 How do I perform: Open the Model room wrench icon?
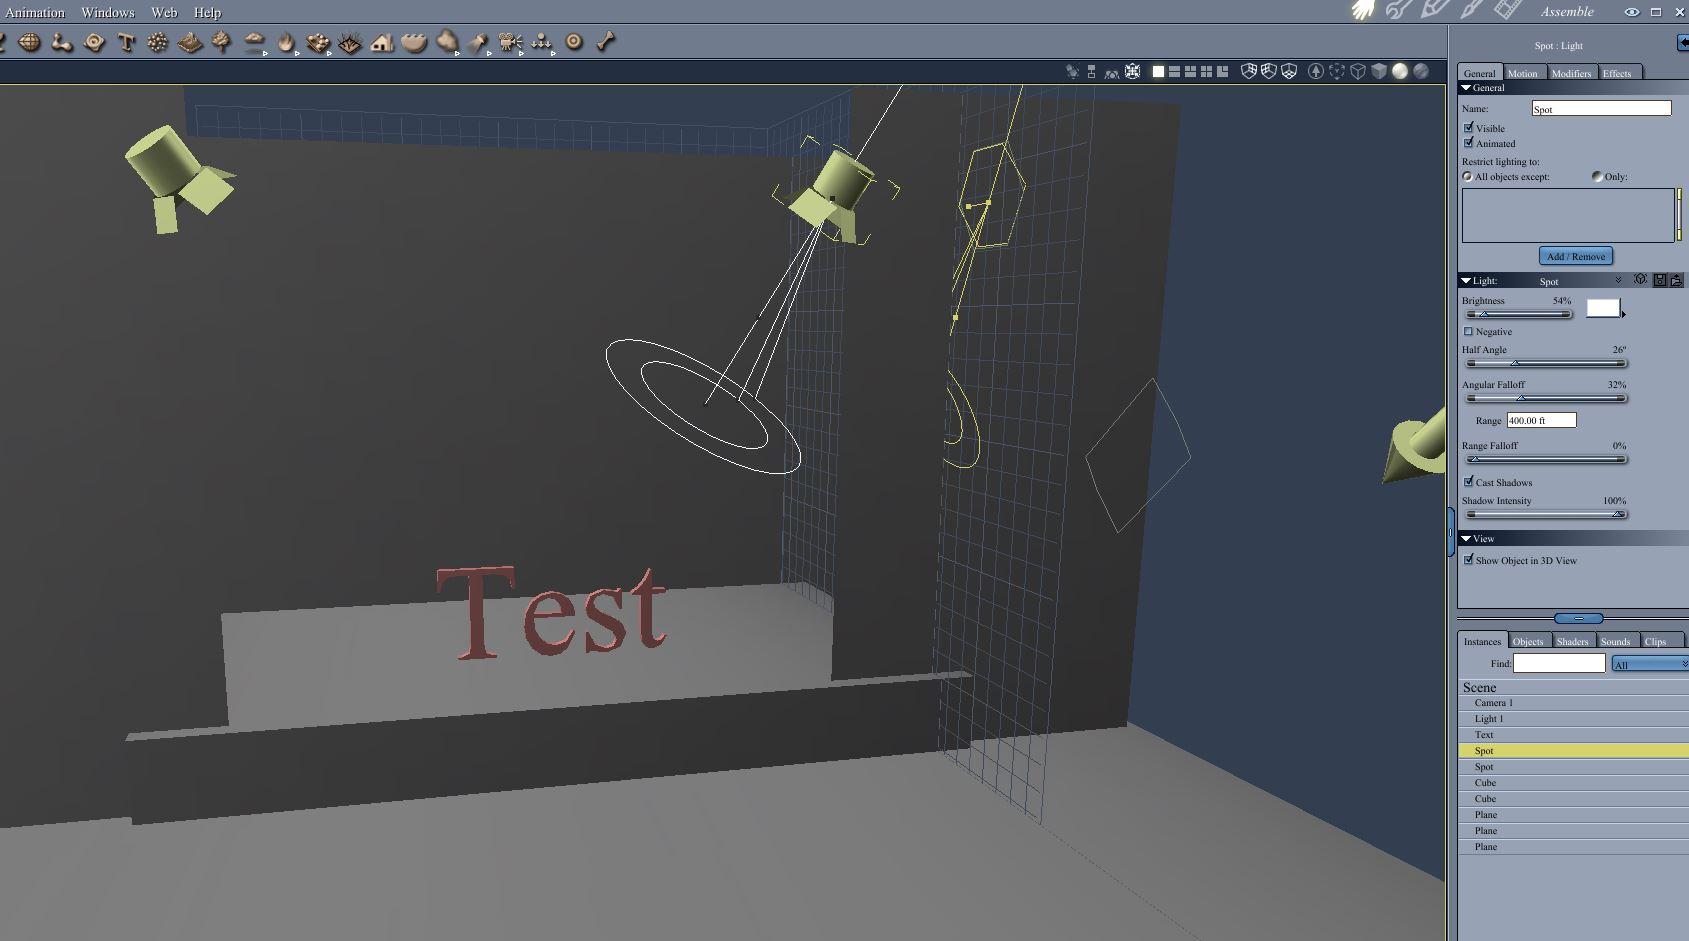pos(1398,10)
